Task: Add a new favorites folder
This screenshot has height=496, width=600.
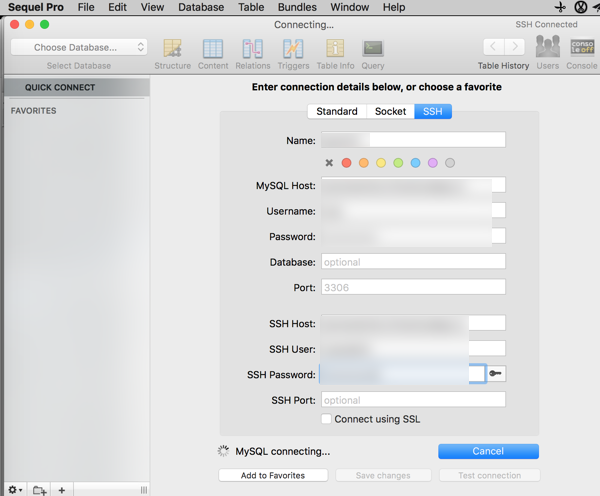Action: (39, 490)
